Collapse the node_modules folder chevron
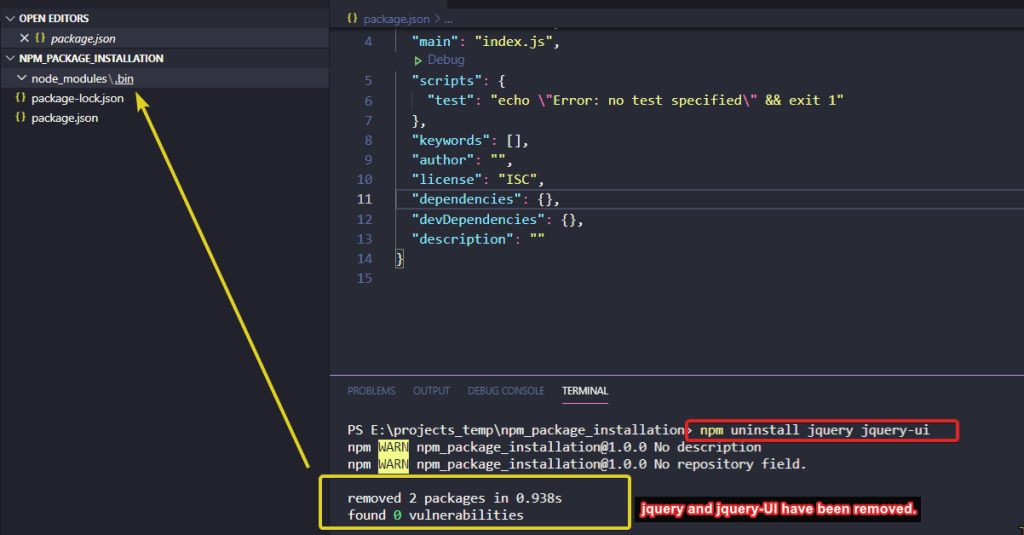Image resolution: width=1024 pixels, height=535 pixels. pyautogui.click(x=22, y=78)
